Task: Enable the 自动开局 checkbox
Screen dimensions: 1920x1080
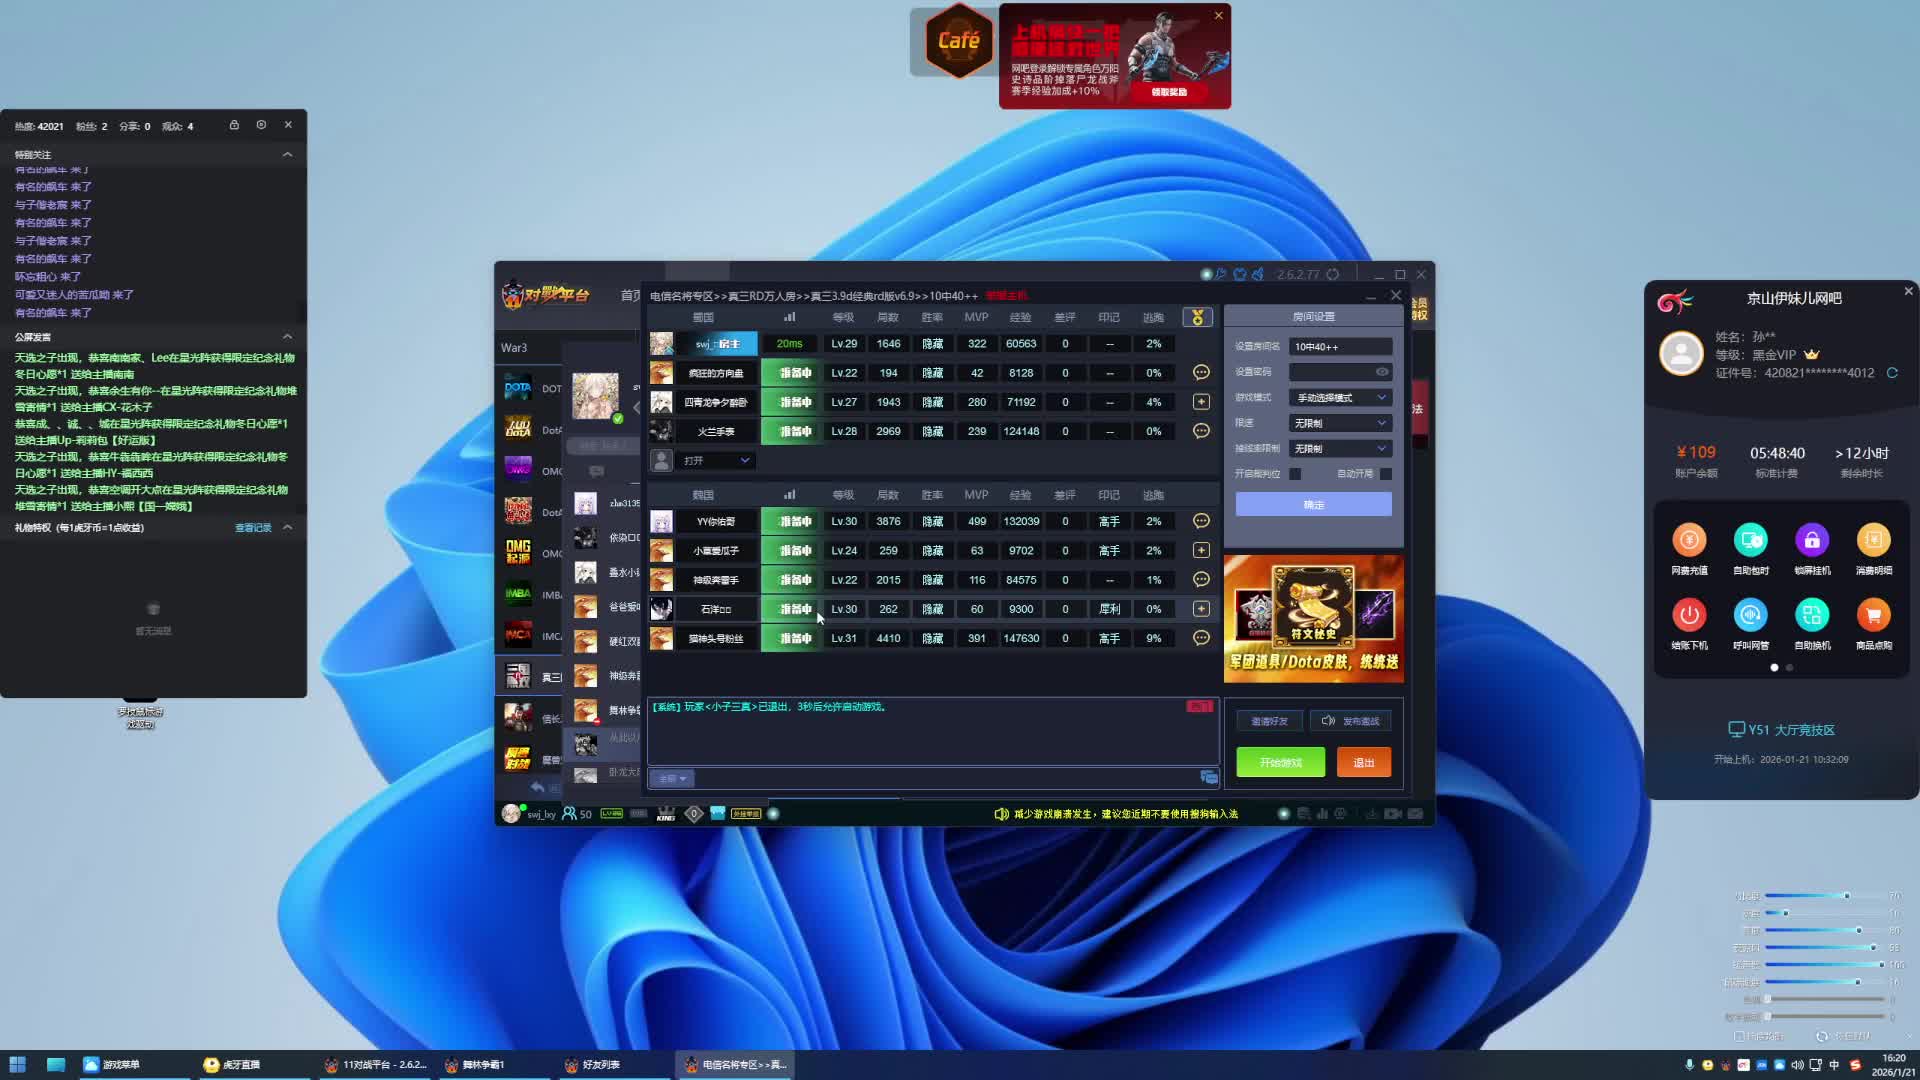Action: (1386, 474)
